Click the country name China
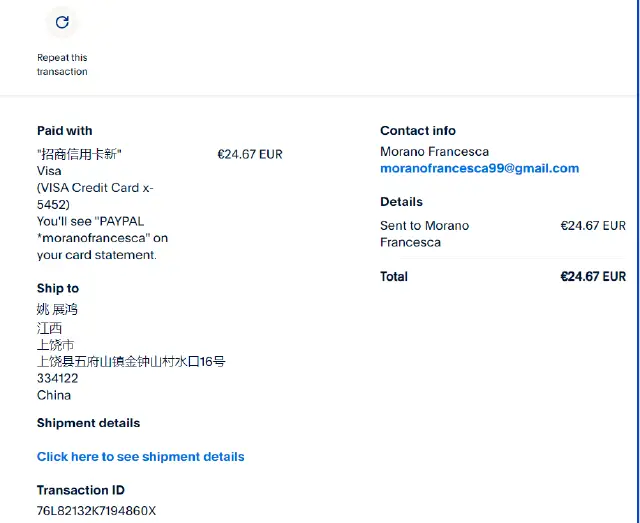 54,395
